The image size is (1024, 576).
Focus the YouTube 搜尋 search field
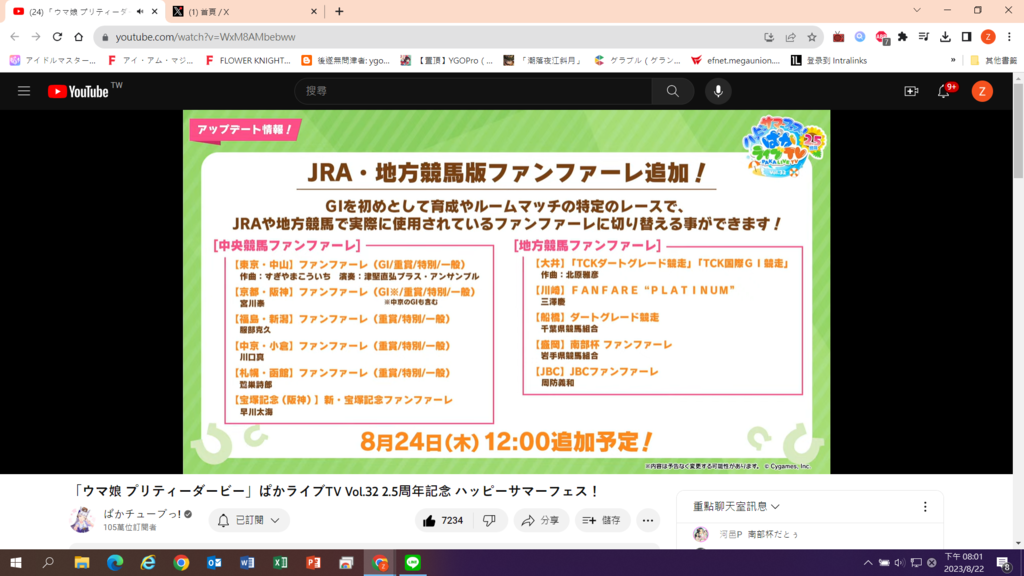click(x=473, y=91)
